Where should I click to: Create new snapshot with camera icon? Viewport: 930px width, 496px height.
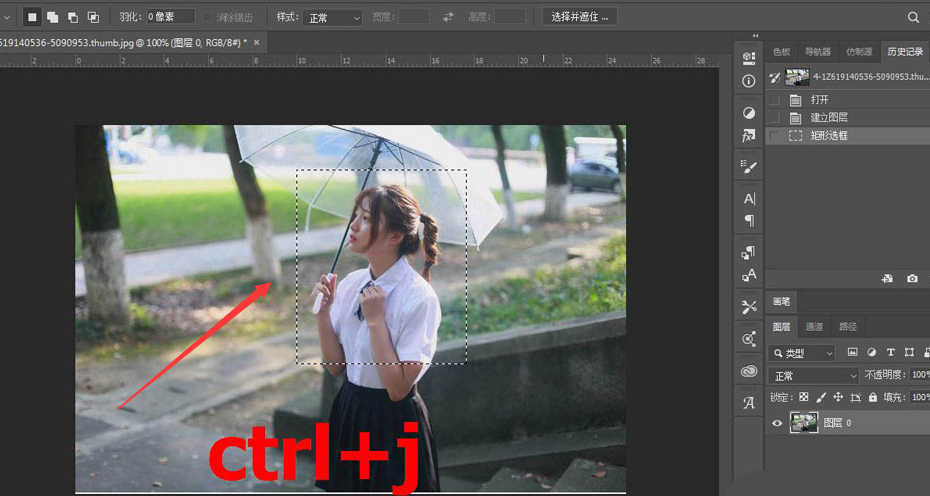911,279
